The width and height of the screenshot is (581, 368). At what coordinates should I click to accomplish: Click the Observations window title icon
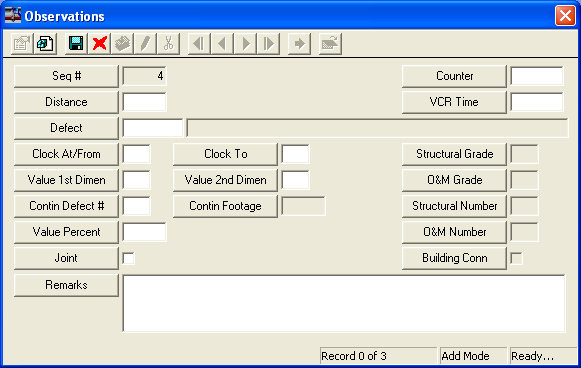[x=13, y=16]
